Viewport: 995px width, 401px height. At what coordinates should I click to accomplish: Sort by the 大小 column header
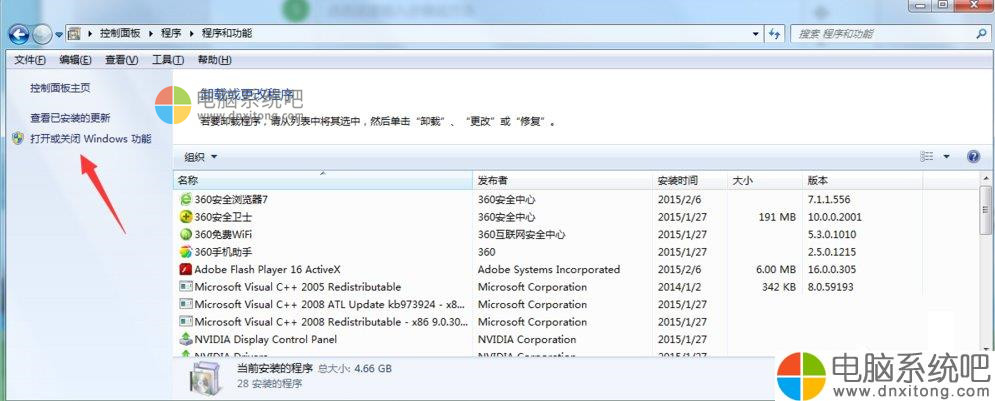tap(765, 181)
